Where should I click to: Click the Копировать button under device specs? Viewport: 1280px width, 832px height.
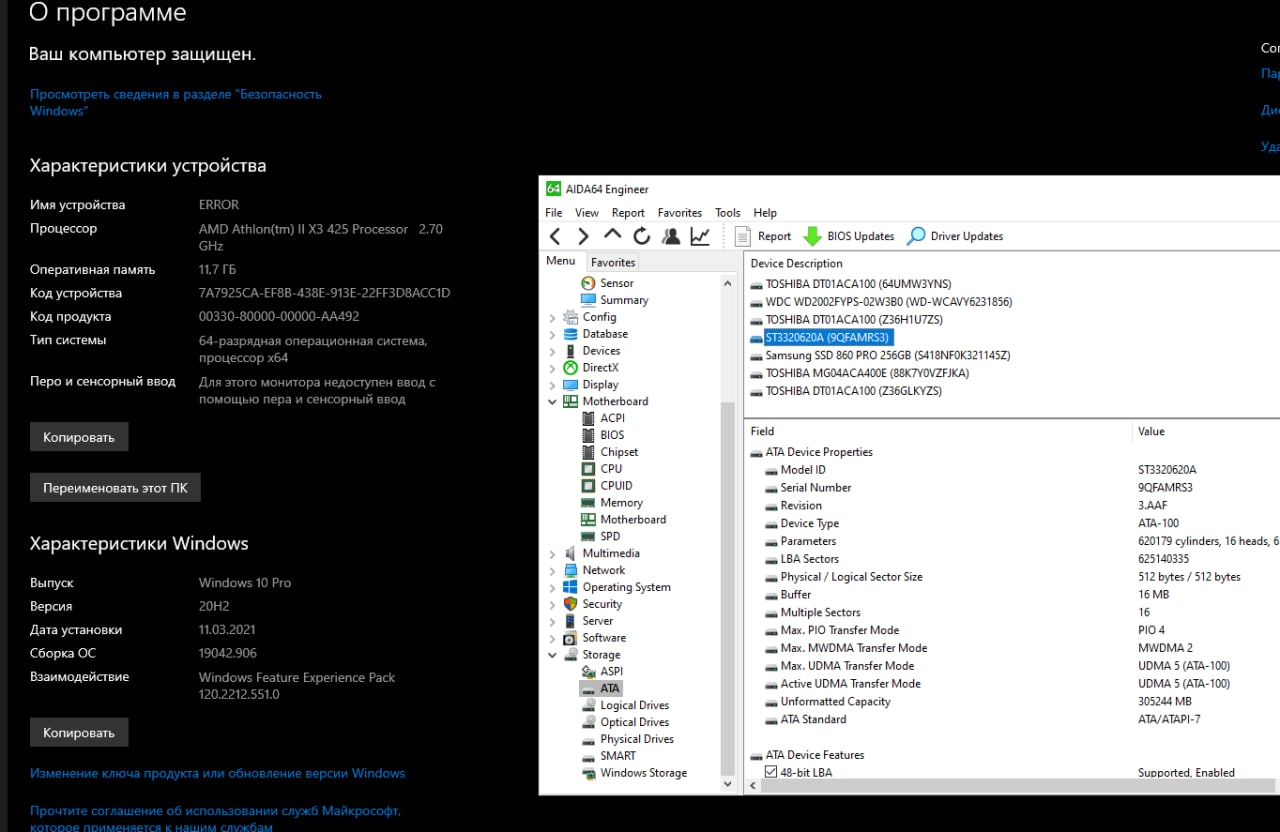click(79, 437)
